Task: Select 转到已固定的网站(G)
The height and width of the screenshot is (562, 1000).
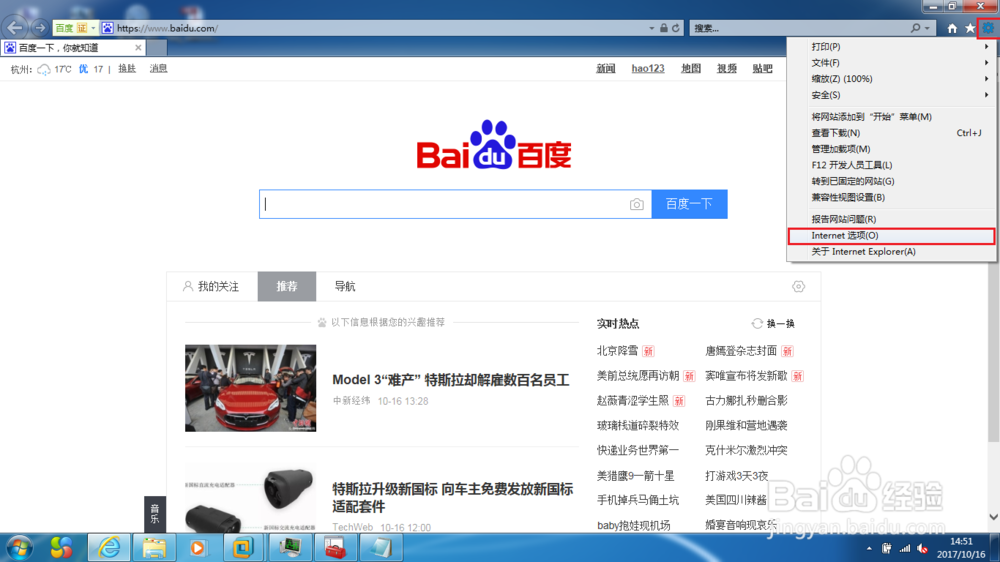Action: click(x=892, y=181)
